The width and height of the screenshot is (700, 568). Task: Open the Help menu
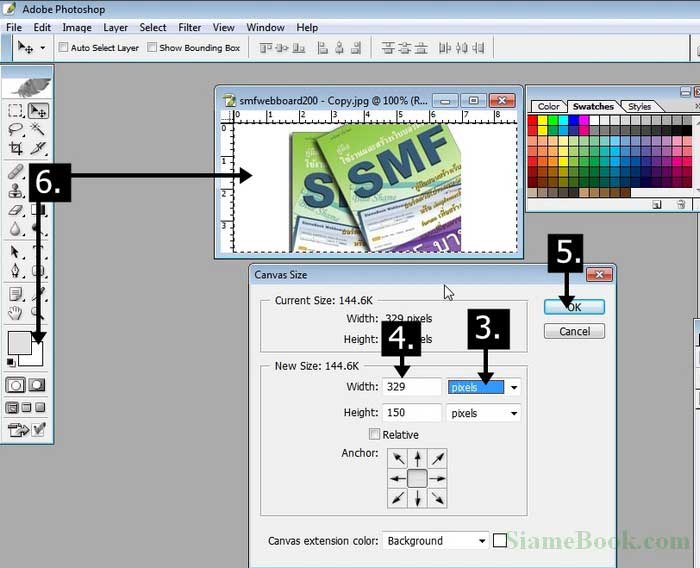(307, 27)
